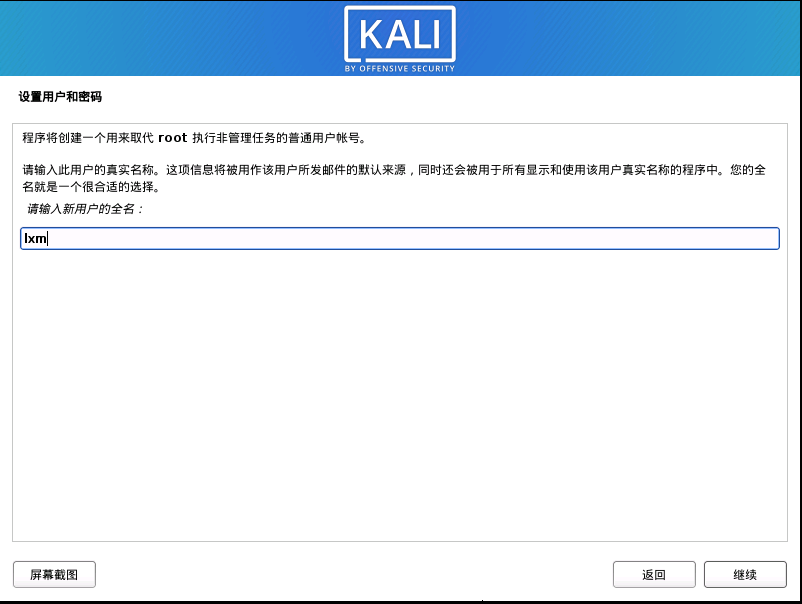The height and width of the screenshot is (604, 802).
Task: Click the typed text lxm in the field
Action: pyautogui.click(x=35, y=238)
